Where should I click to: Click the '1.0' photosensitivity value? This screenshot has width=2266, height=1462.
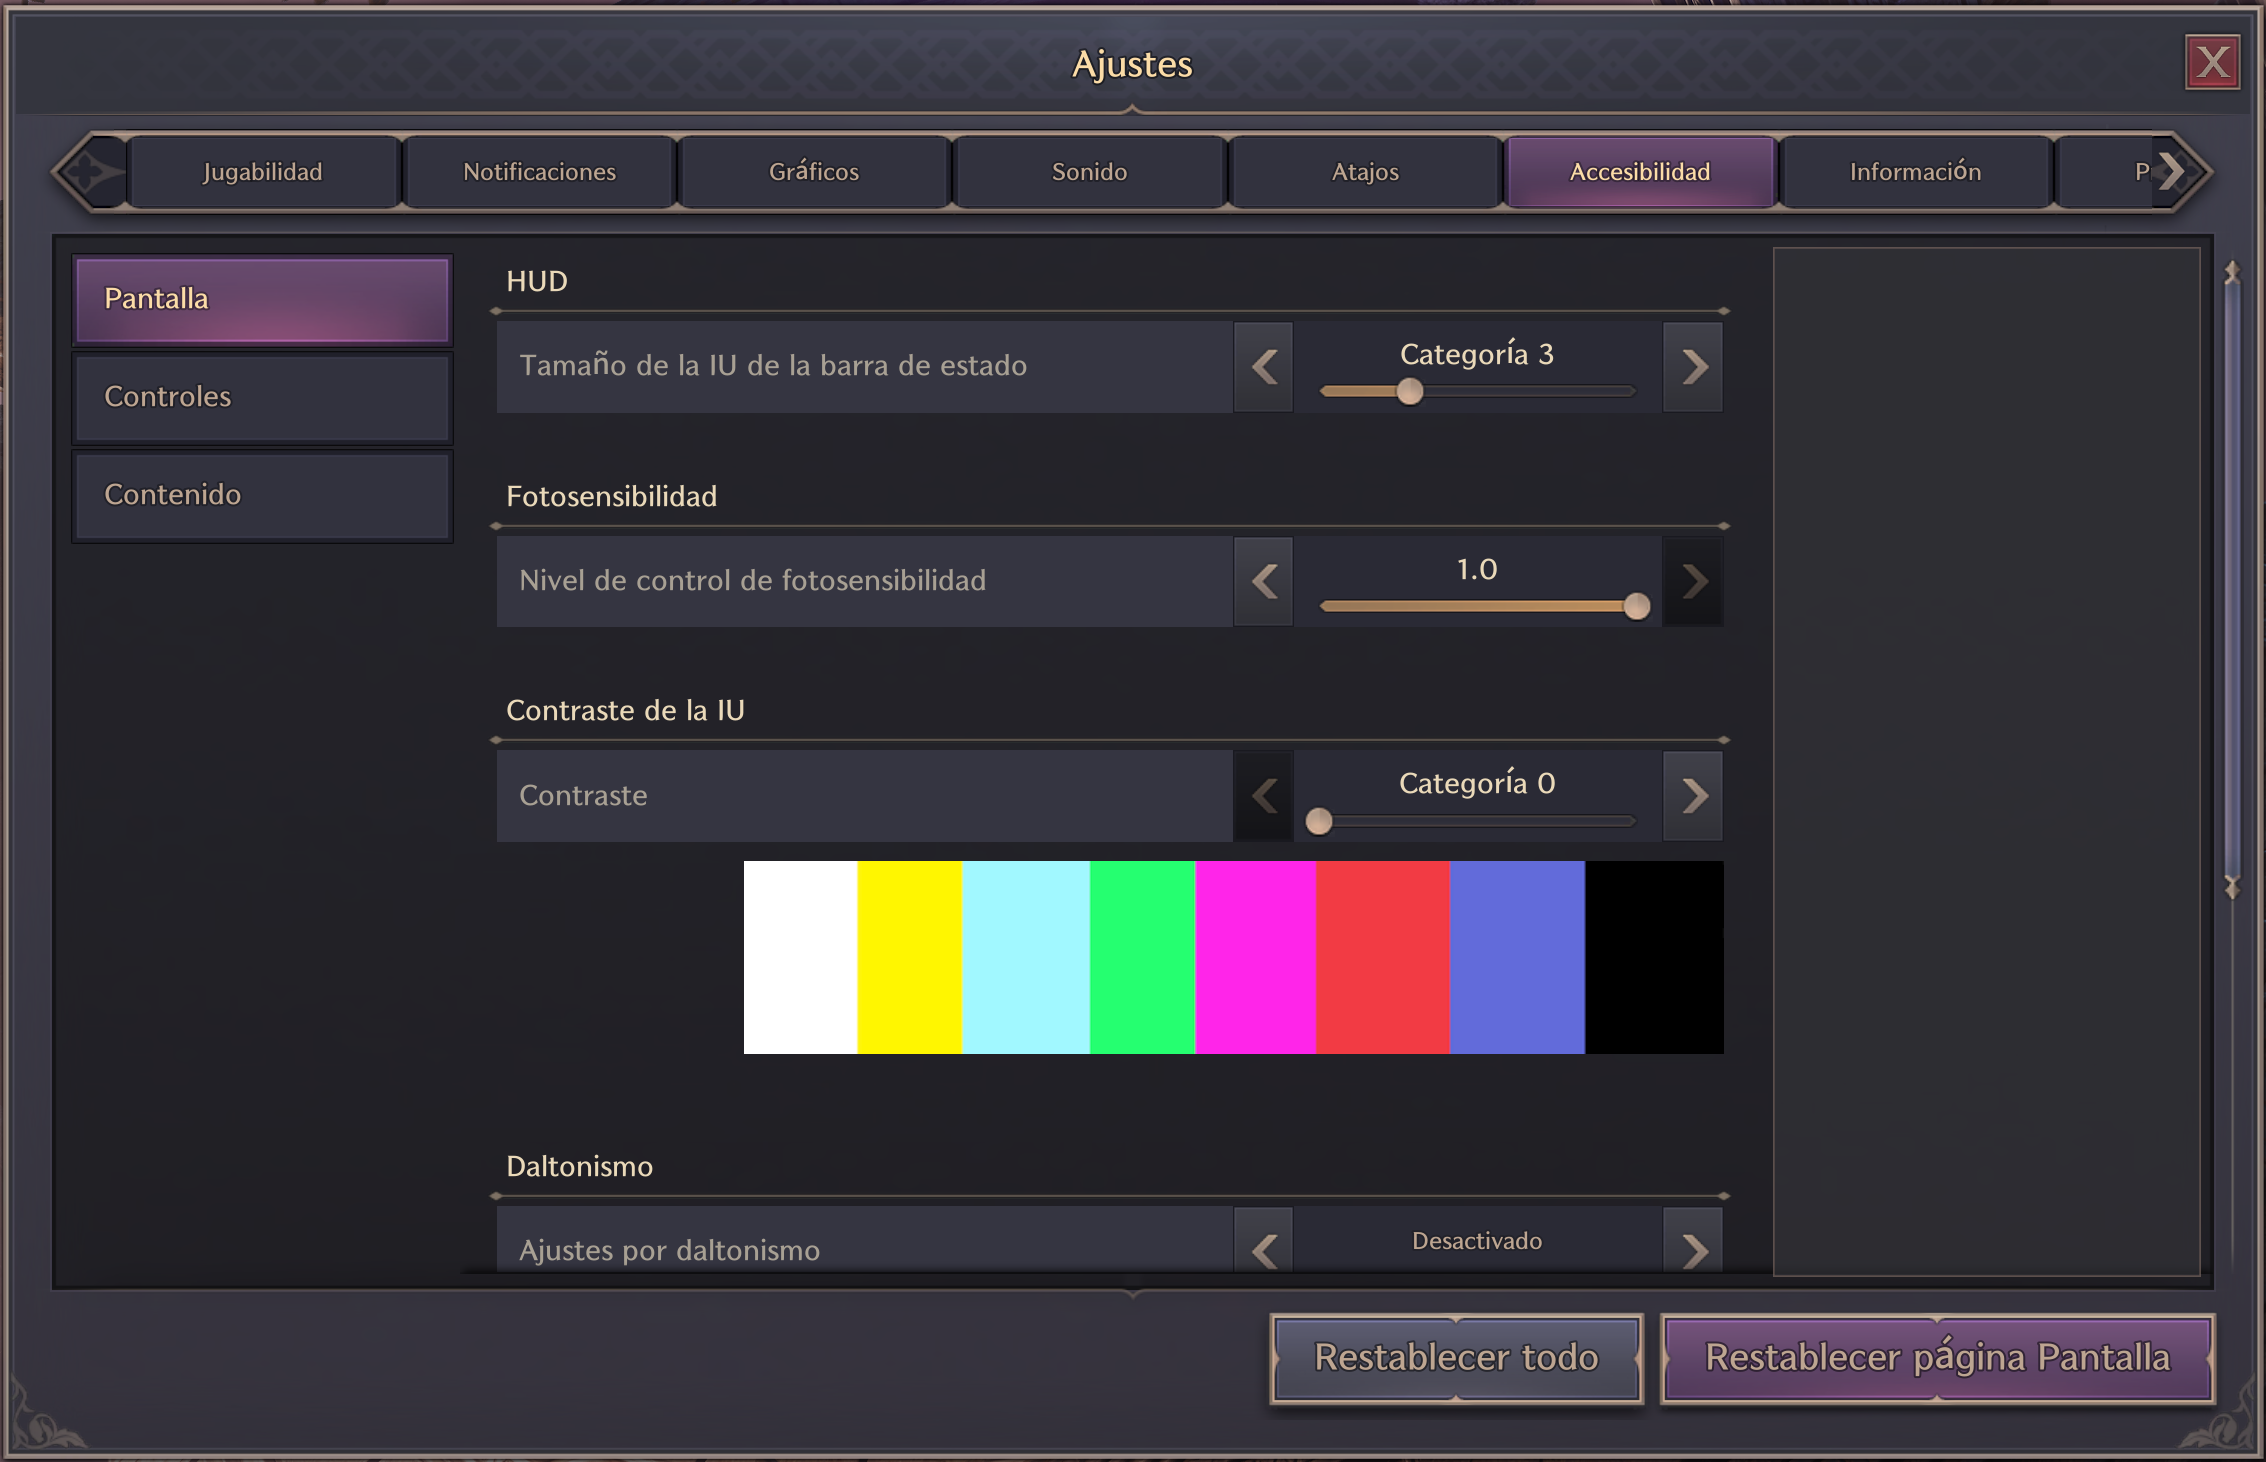tap(1477, 569)
